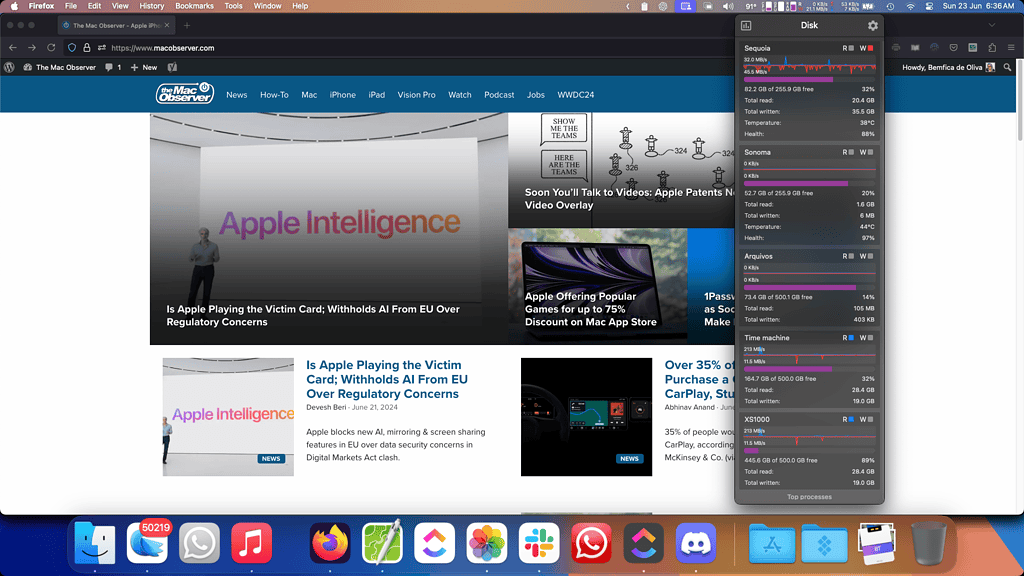Click the Firefox reload page button
The width and height of the screenshot is (1024, 576).
tap(53, 47)
